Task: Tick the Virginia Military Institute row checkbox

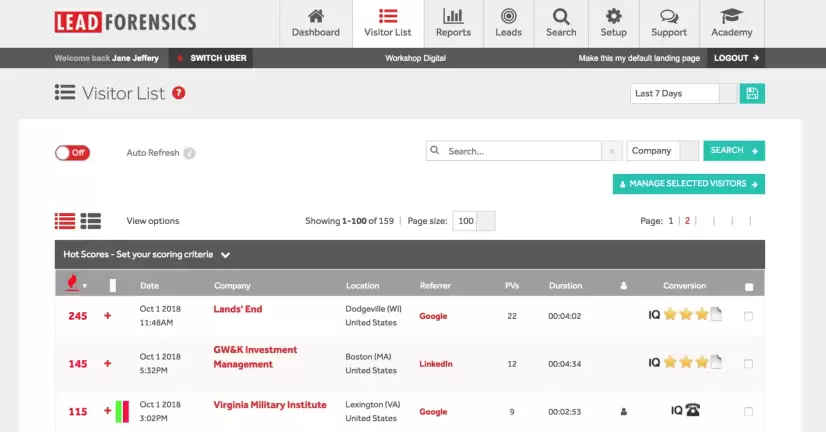Action: pos(749,411)
